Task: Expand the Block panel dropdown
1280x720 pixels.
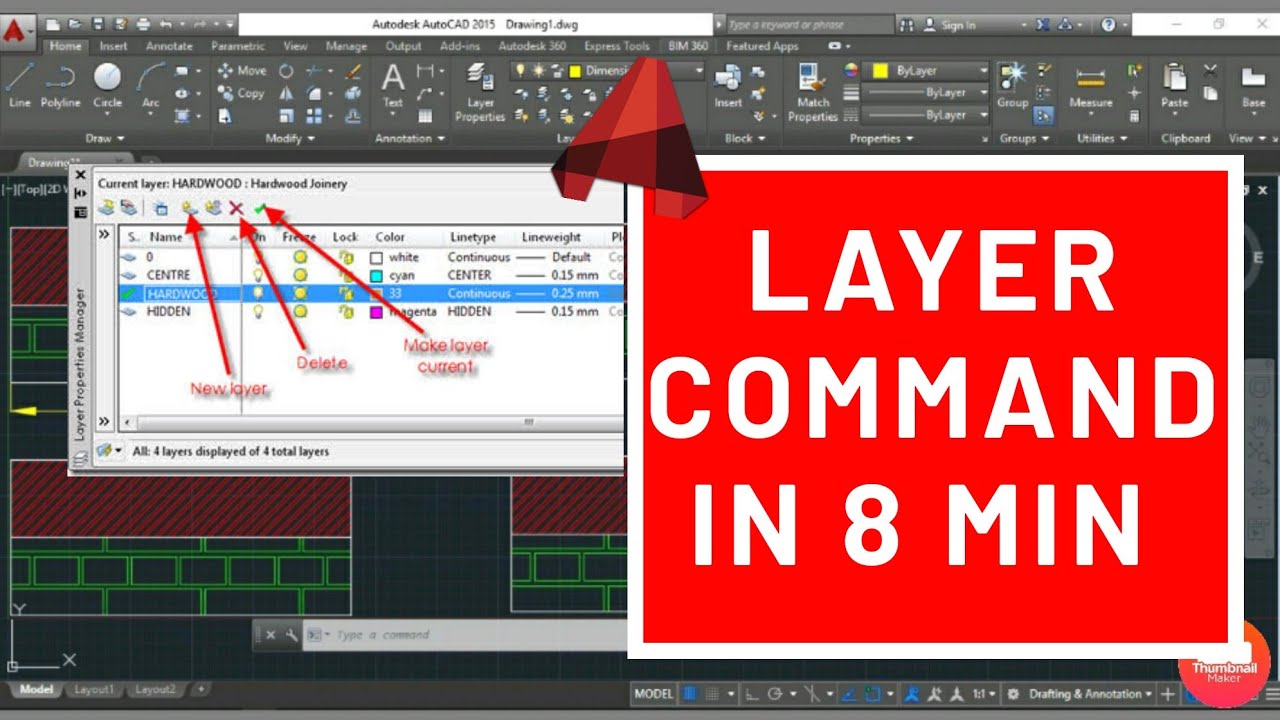Action: tap(745, 139)
